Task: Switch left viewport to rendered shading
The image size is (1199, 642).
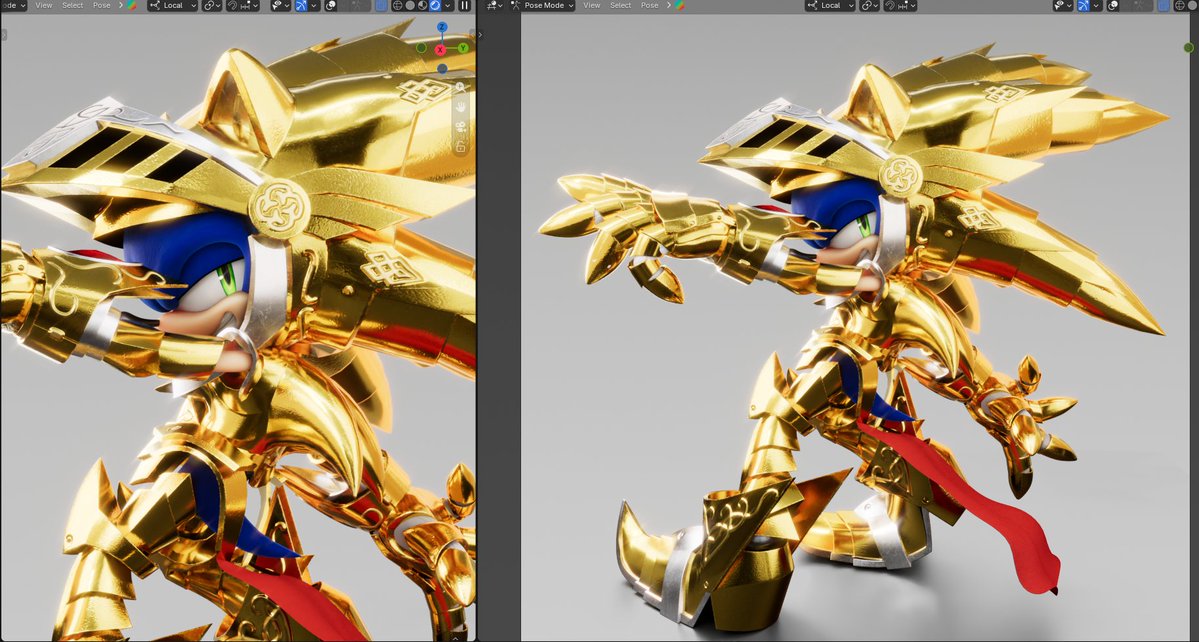Action: pyautogui.click(x=435, y=5)
